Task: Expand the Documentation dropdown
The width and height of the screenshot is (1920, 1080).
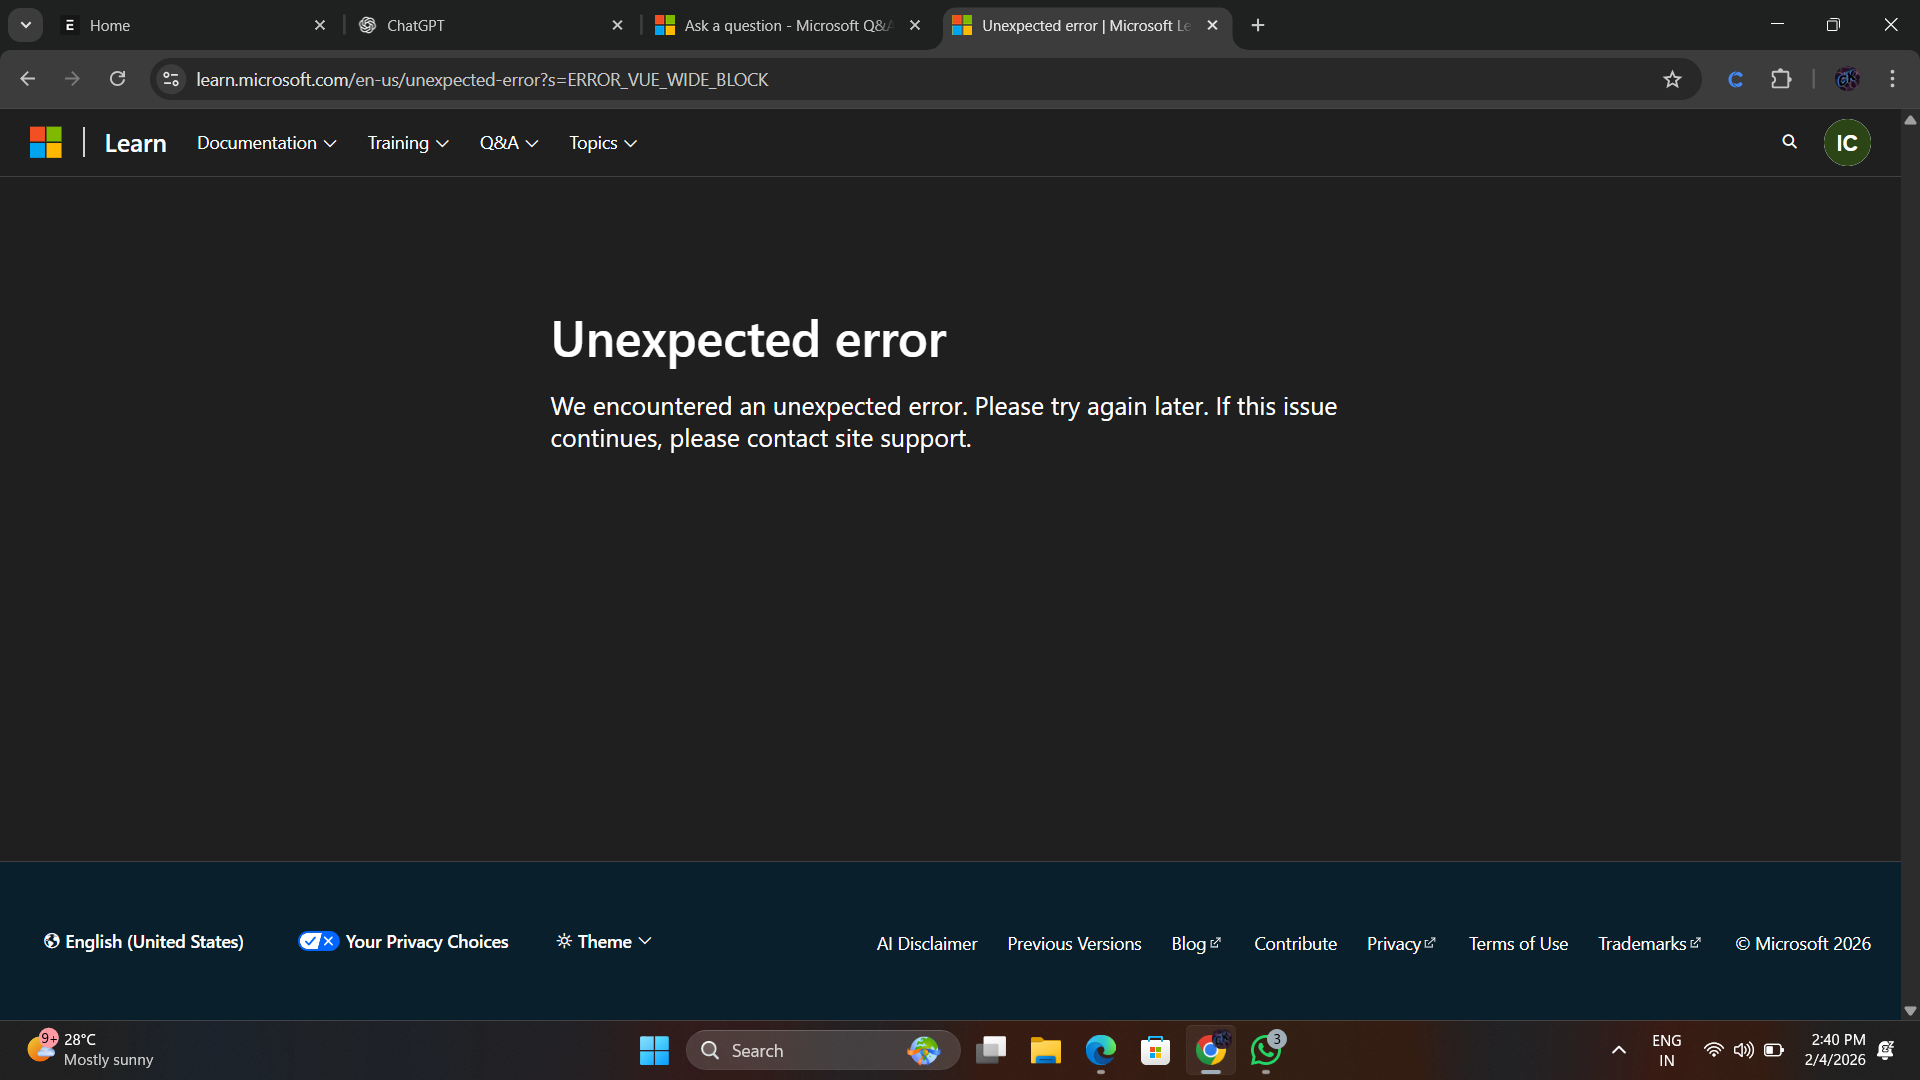Action: [x=266, y=143]
